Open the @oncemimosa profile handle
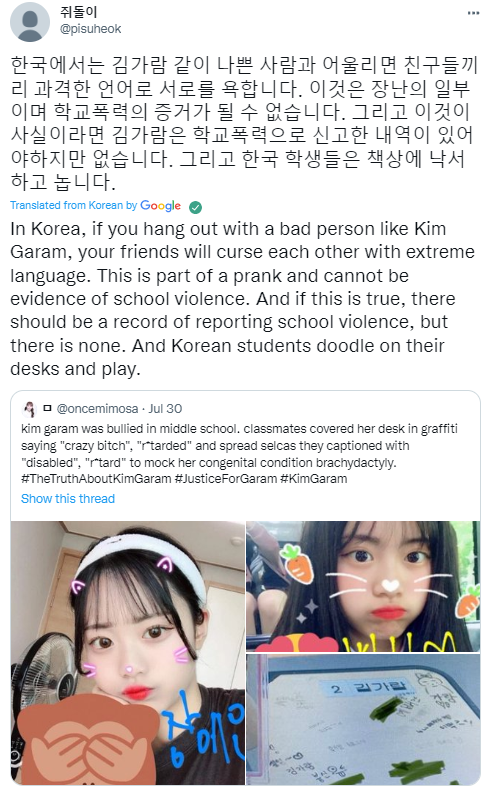 tap(97, 409)
